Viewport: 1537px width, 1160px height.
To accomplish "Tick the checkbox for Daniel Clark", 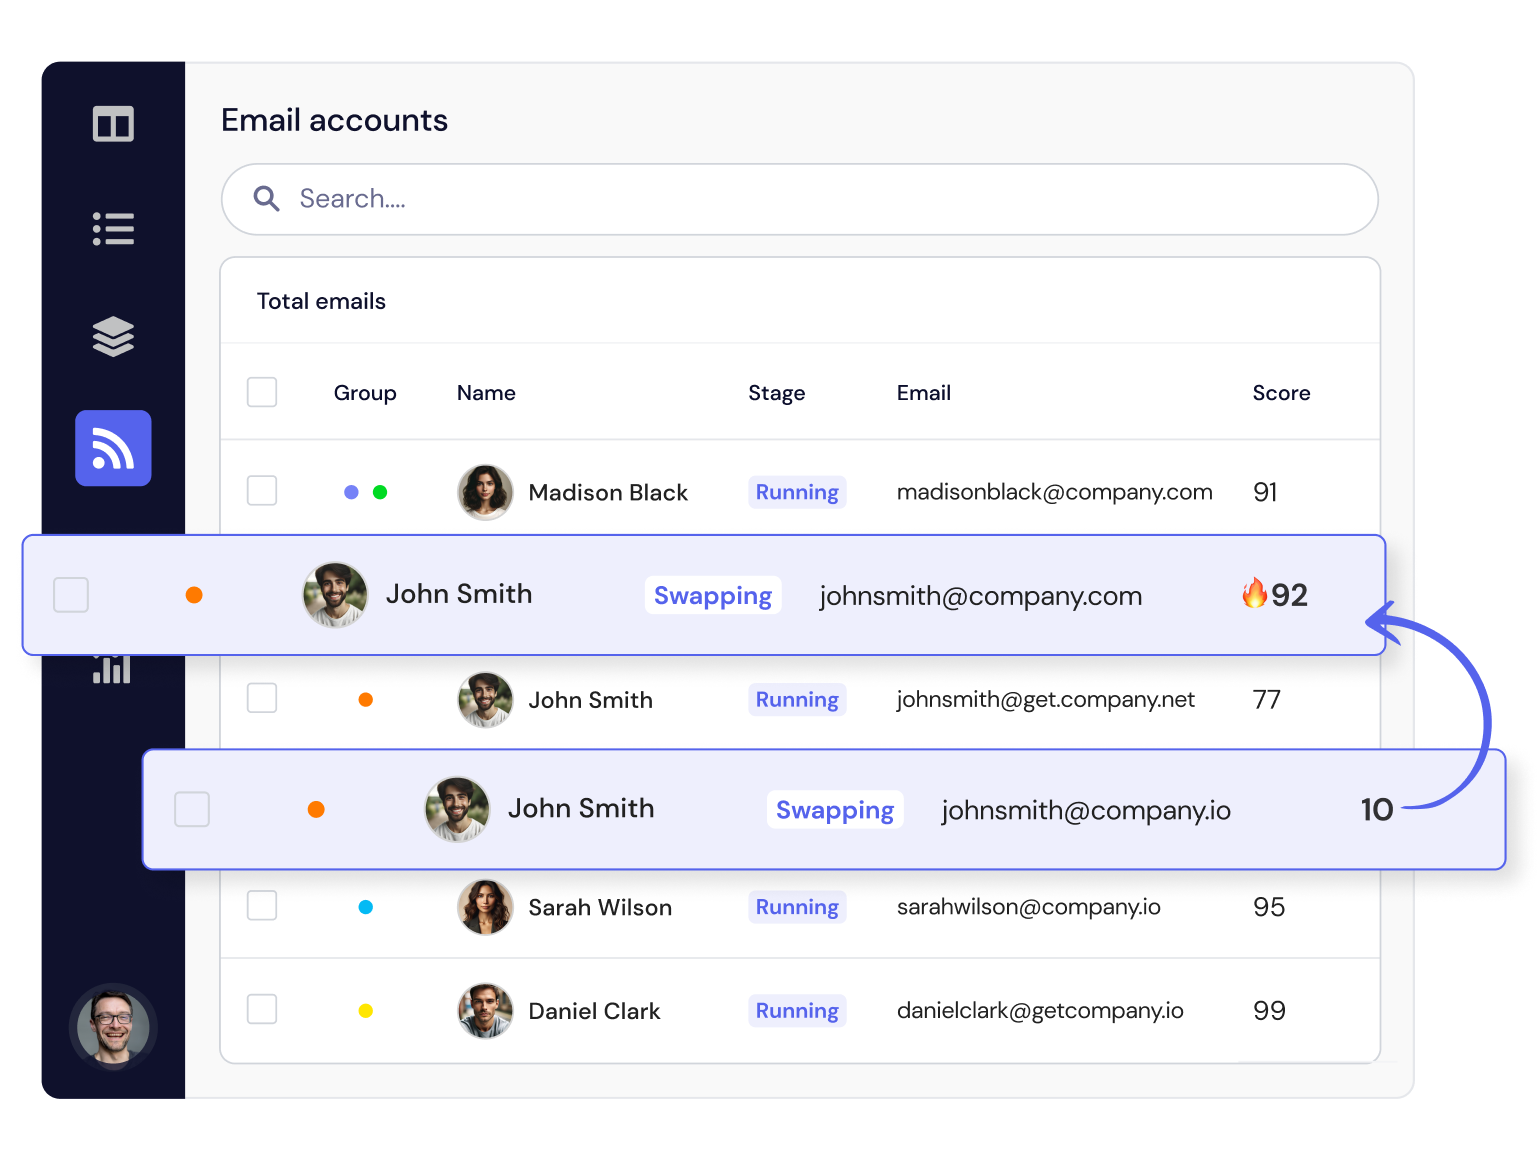I will pyautogui.click(x=262, y=1009).
